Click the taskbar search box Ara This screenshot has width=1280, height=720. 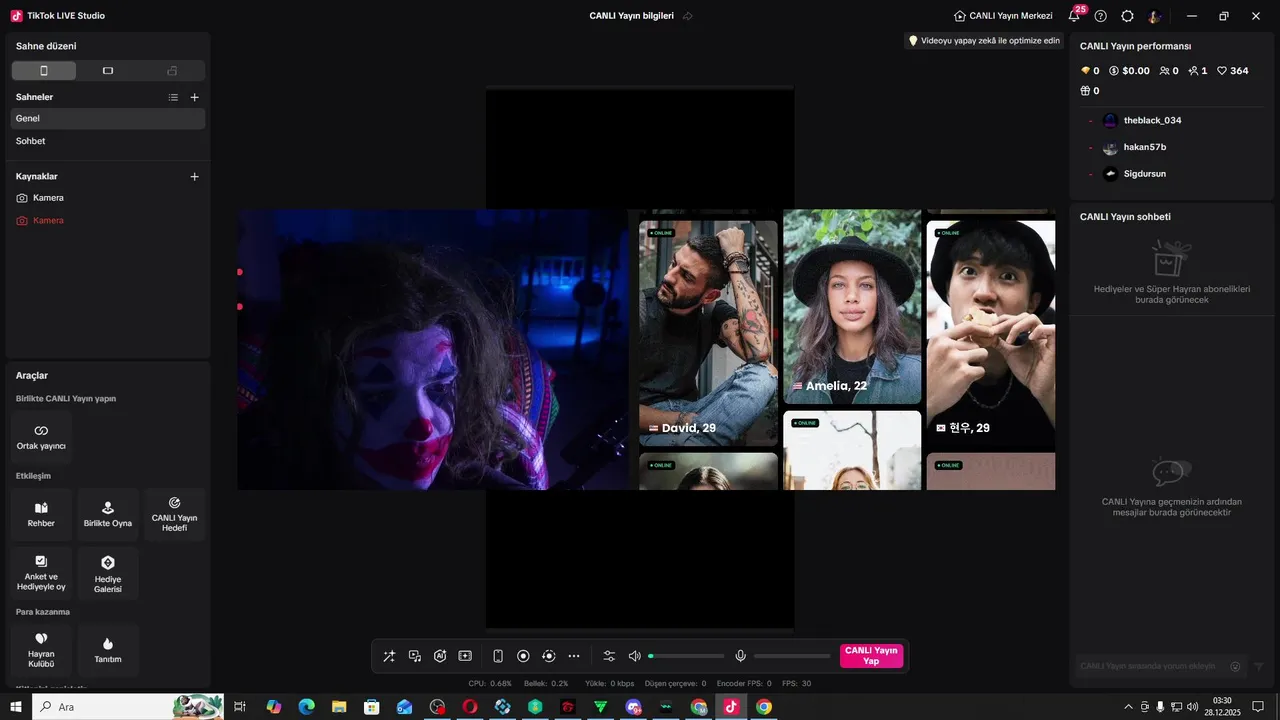click(x=128, y=707)
